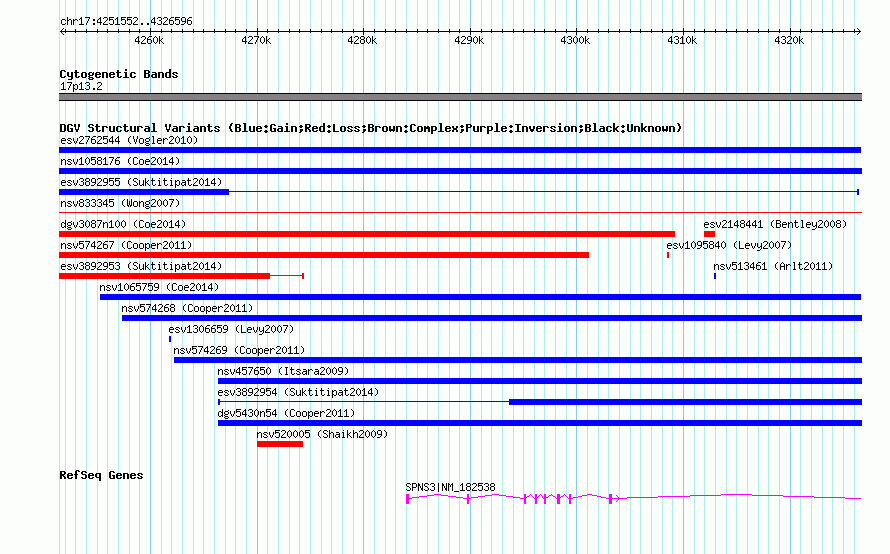This screenshot has height=554, width=890.
Task: Click the RefSeq Genes track heading
Action: pos(101,475)
